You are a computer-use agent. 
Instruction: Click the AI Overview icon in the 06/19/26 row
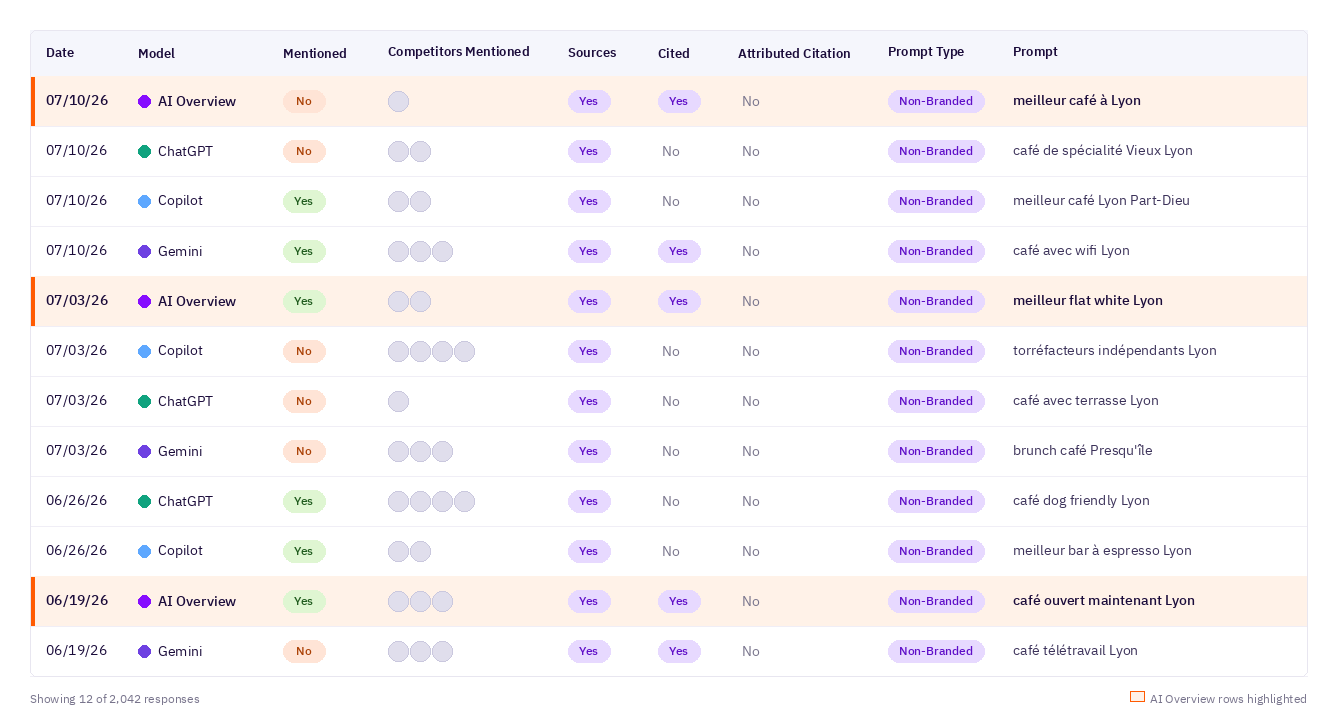[144, 601]
